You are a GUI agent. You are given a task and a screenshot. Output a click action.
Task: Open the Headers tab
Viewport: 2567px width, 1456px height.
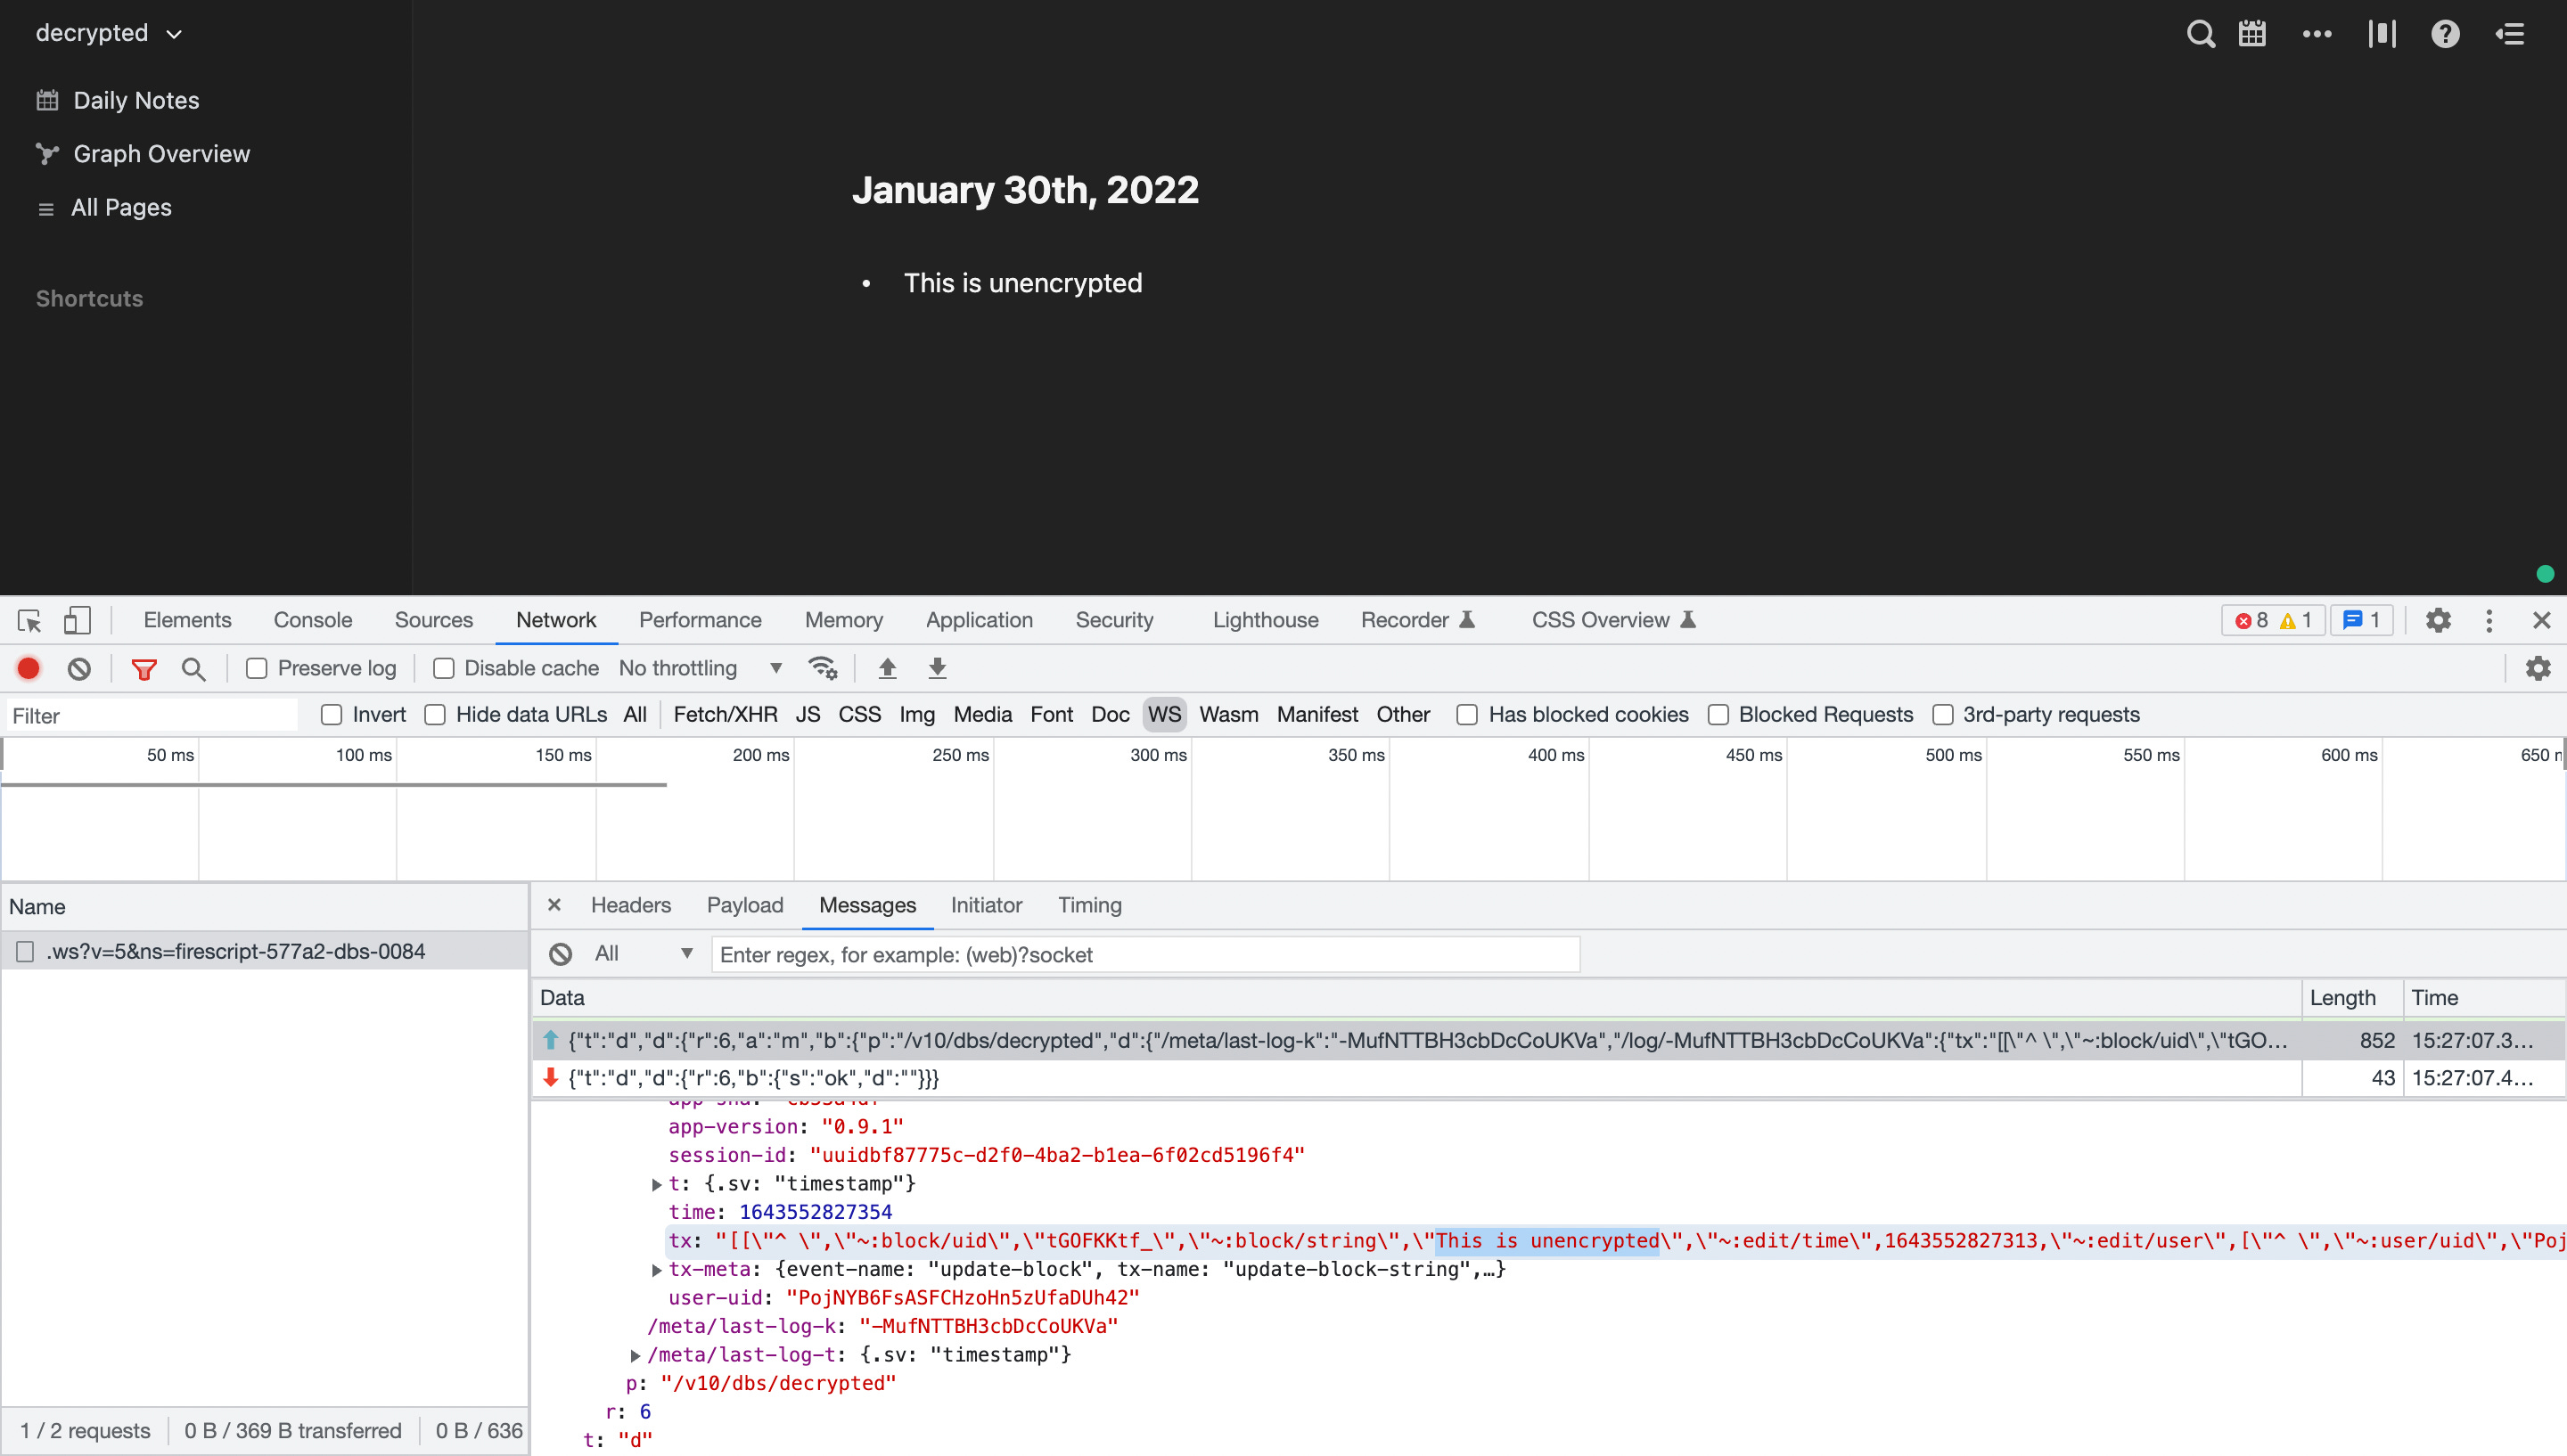tap(630, 905)
